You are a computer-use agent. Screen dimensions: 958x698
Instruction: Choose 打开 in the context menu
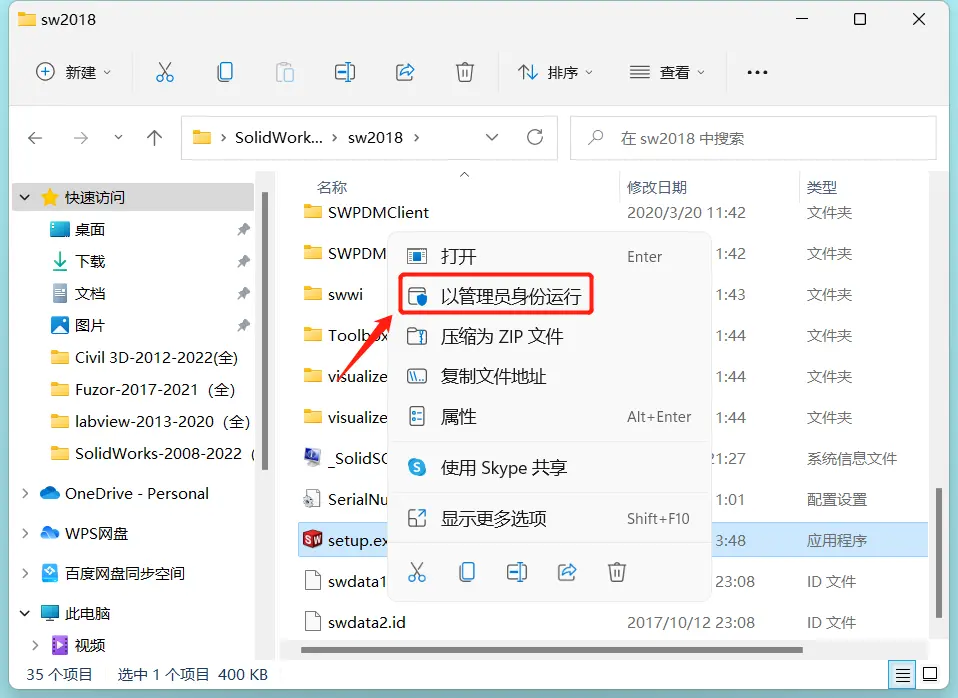pos(550,256)
